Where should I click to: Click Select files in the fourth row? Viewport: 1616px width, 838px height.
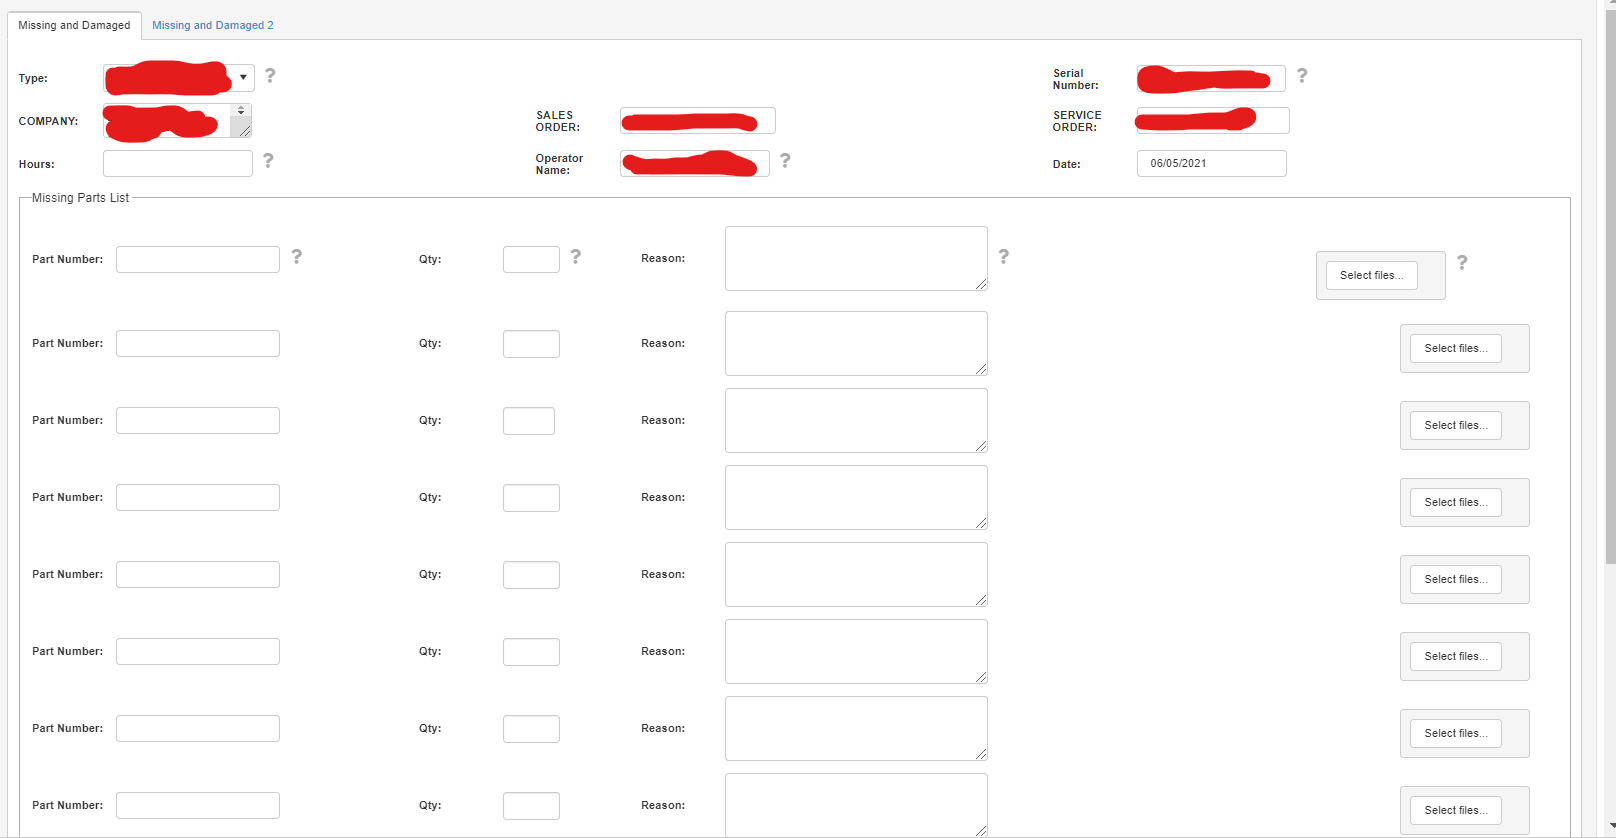(x=1456, y=502)
